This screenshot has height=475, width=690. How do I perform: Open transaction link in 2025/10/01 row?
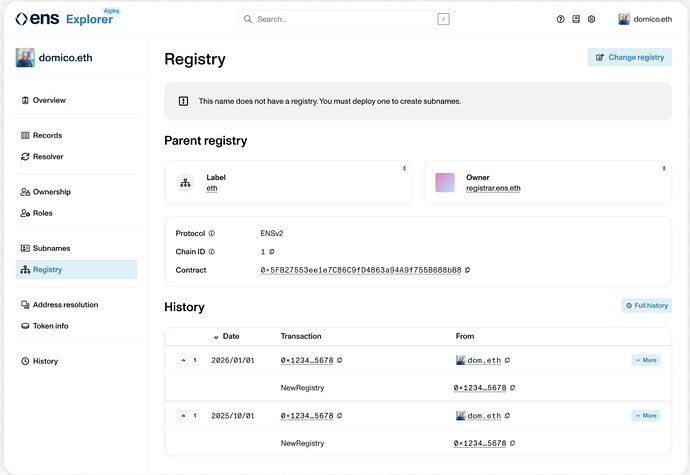[307, 416]
